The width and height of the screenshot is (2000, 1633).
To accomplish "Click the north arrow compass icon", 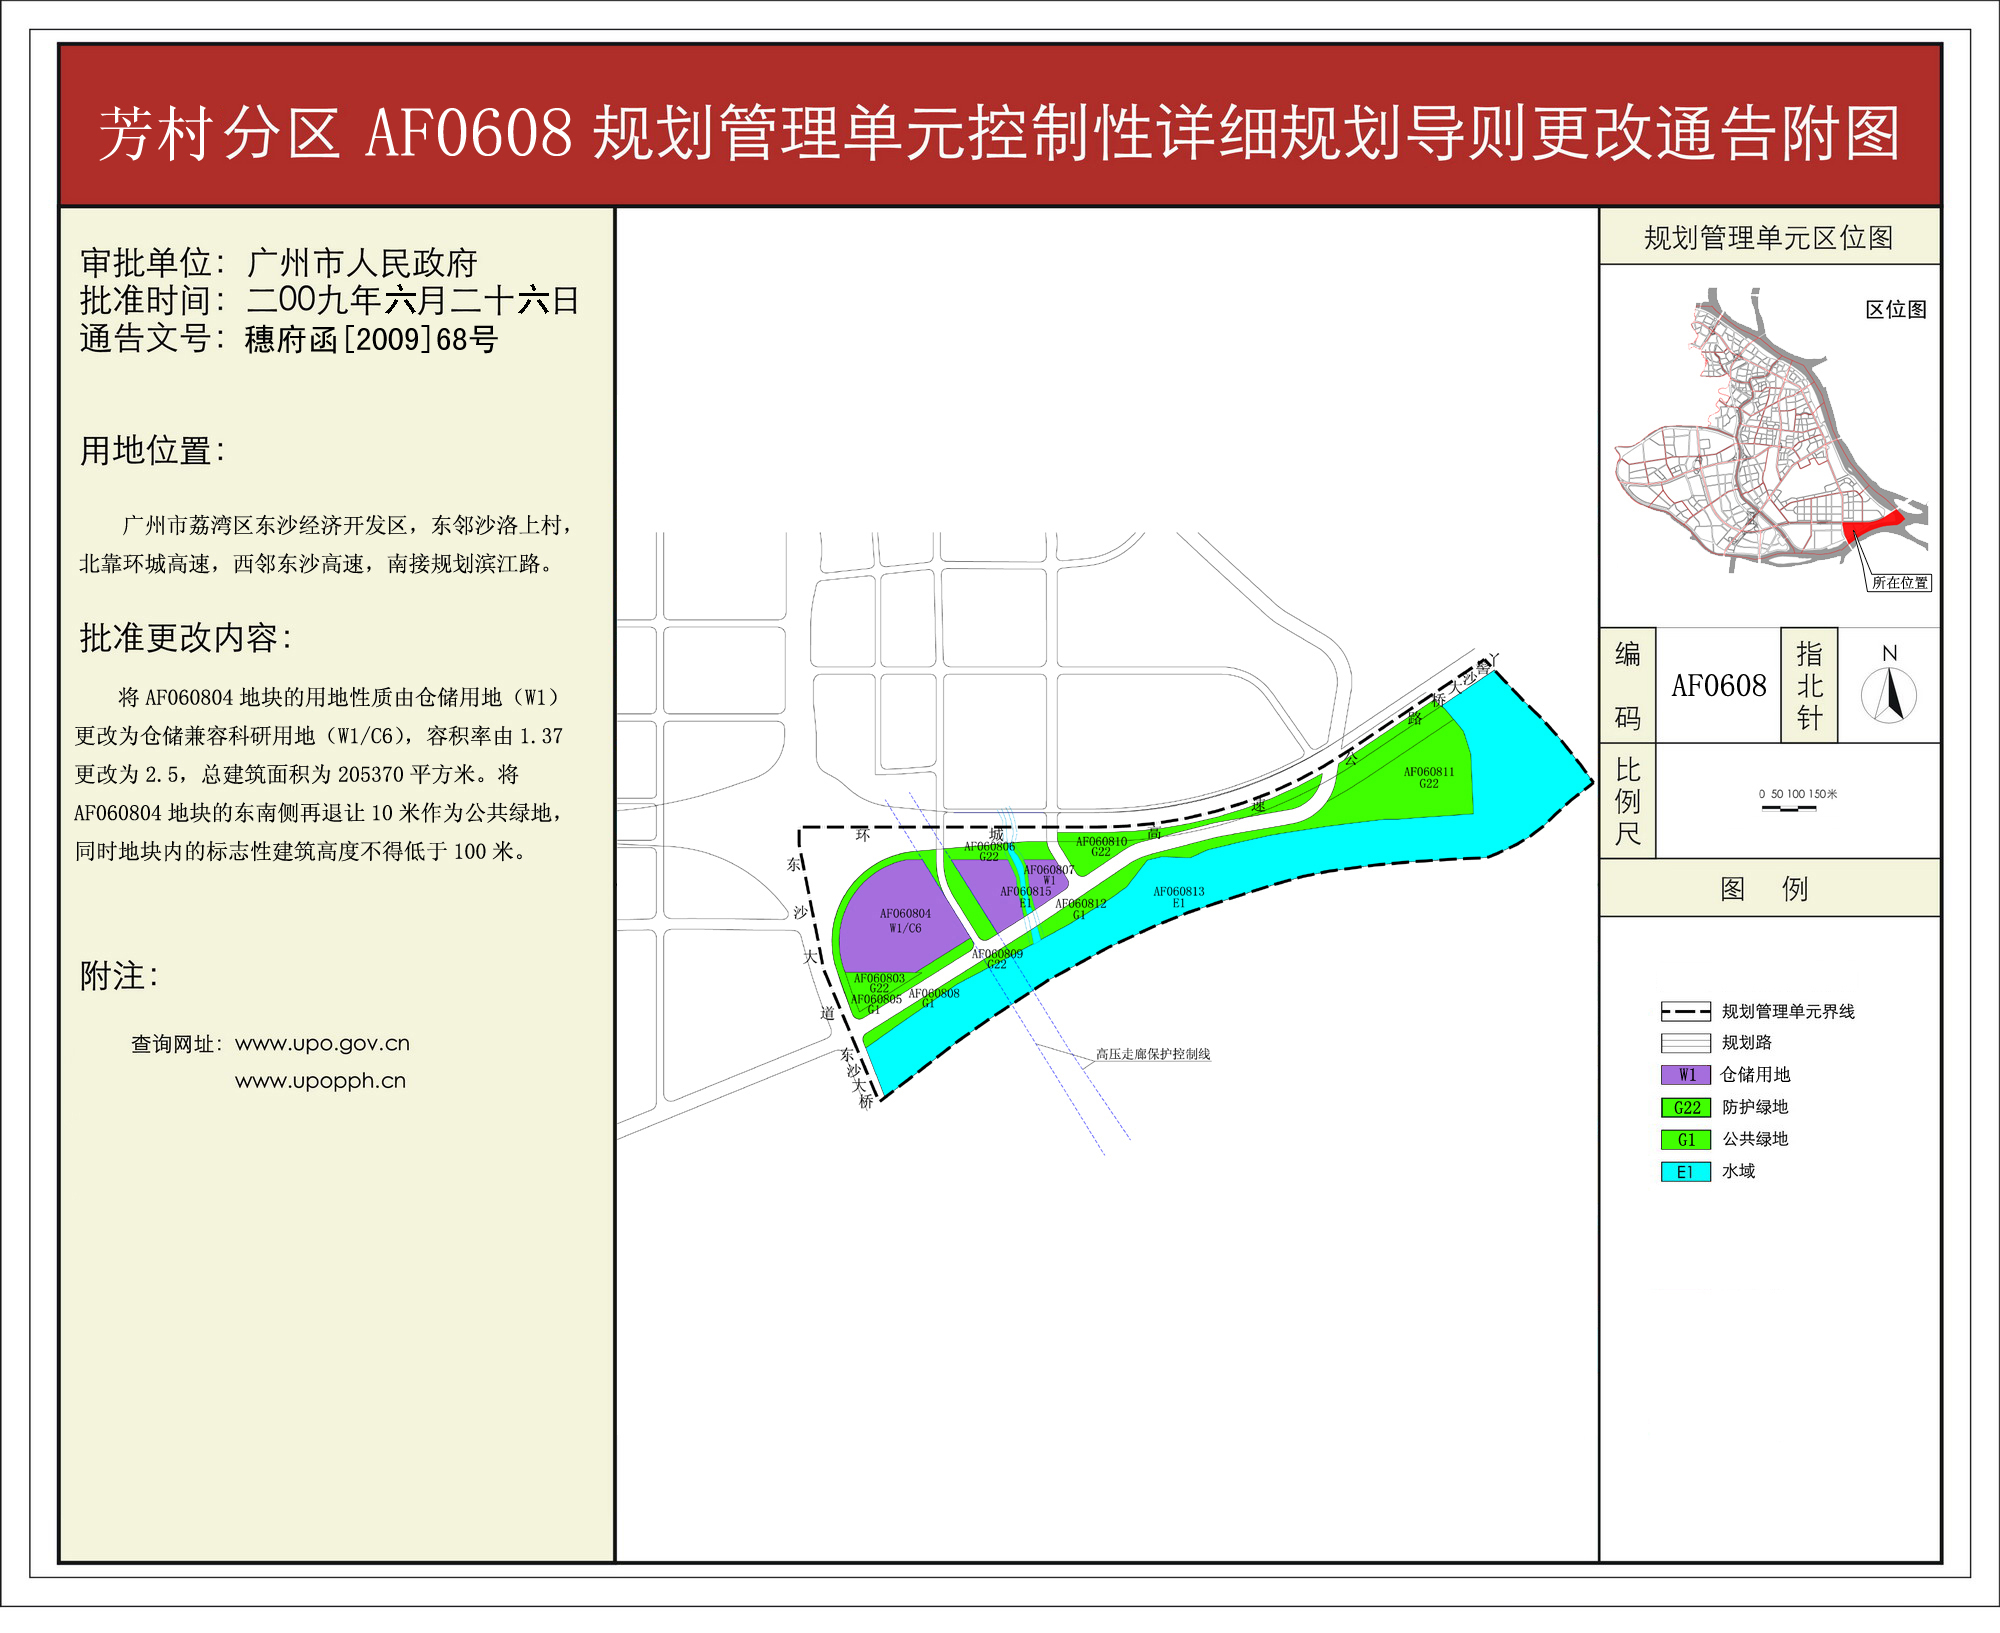I will tap(1888, 694).
